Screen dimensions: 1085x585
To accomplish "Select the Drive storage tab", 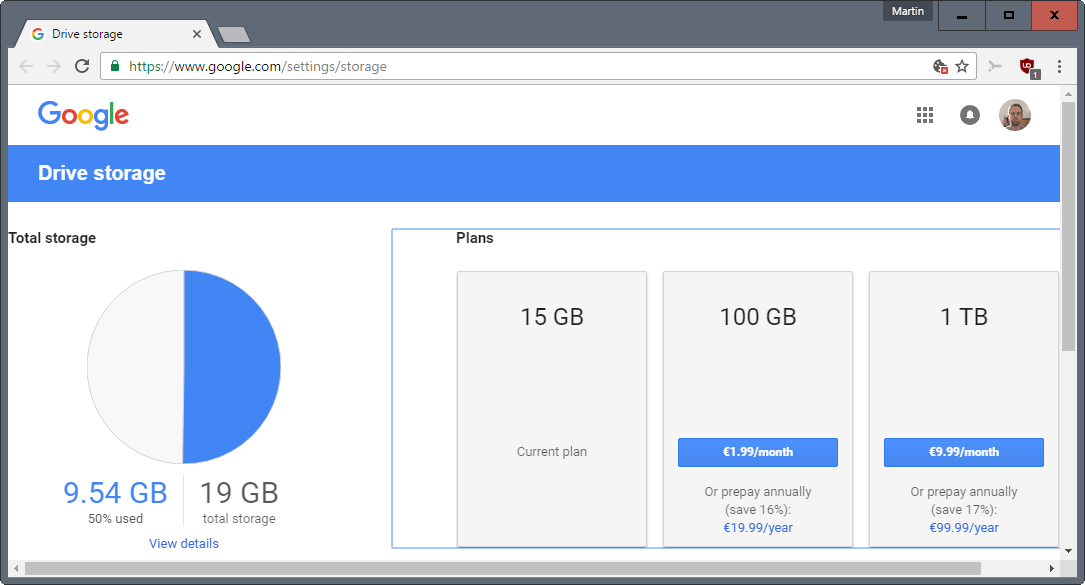I will point(114,34).
